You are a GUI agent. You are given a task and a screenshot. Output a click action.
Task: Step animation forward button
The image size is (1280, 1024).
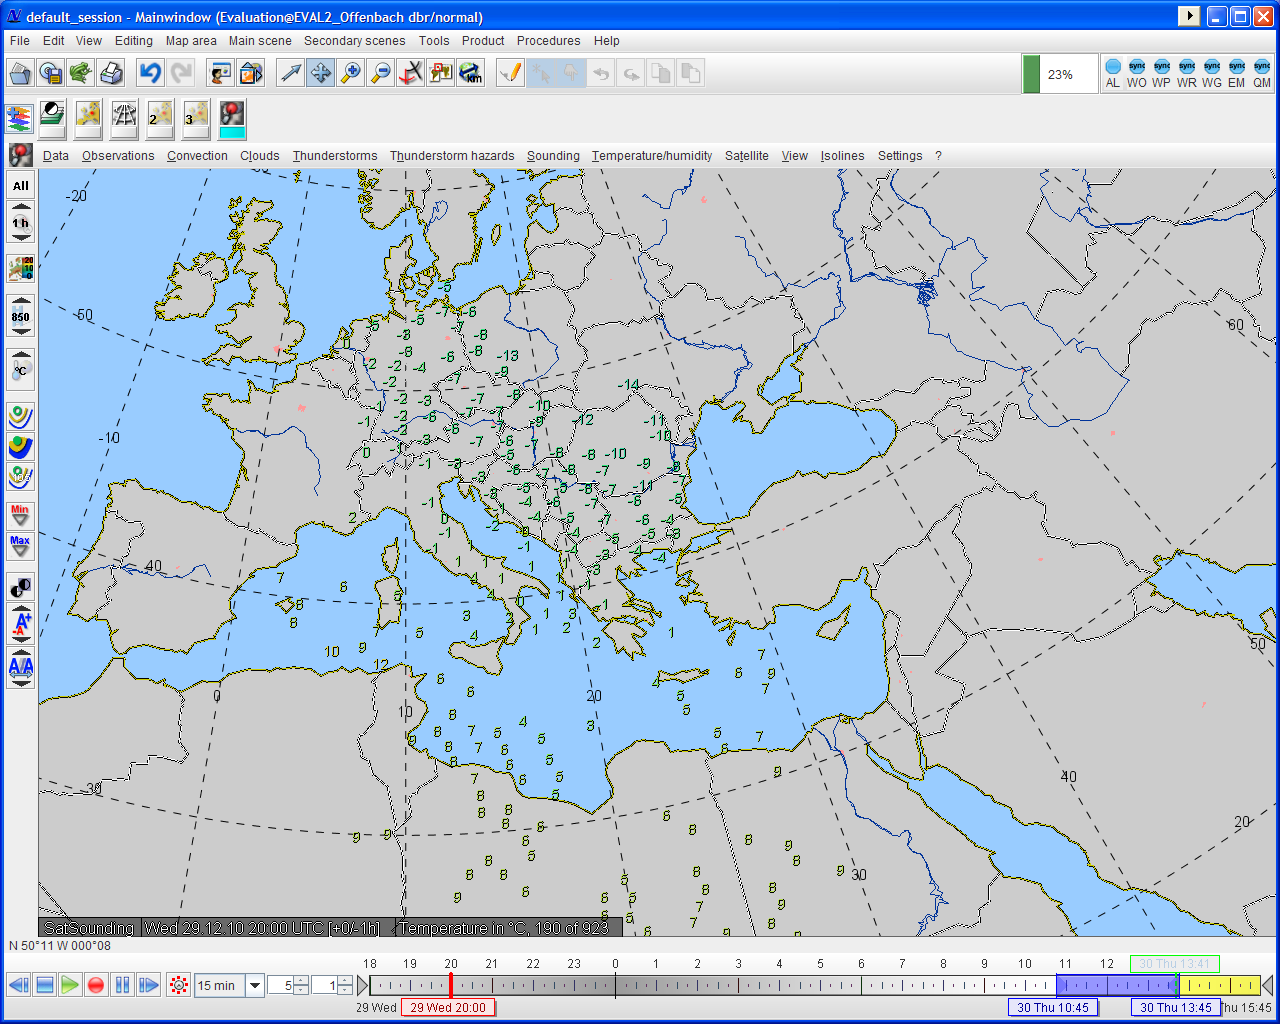(148, 985)
